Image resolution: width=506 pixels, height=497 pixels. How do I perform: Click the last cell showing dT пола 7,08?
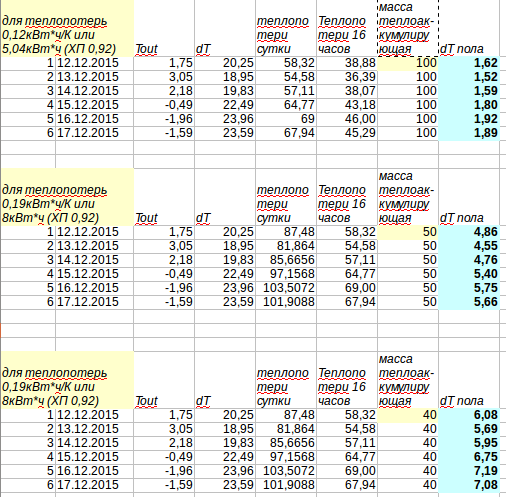click(469, 485)
